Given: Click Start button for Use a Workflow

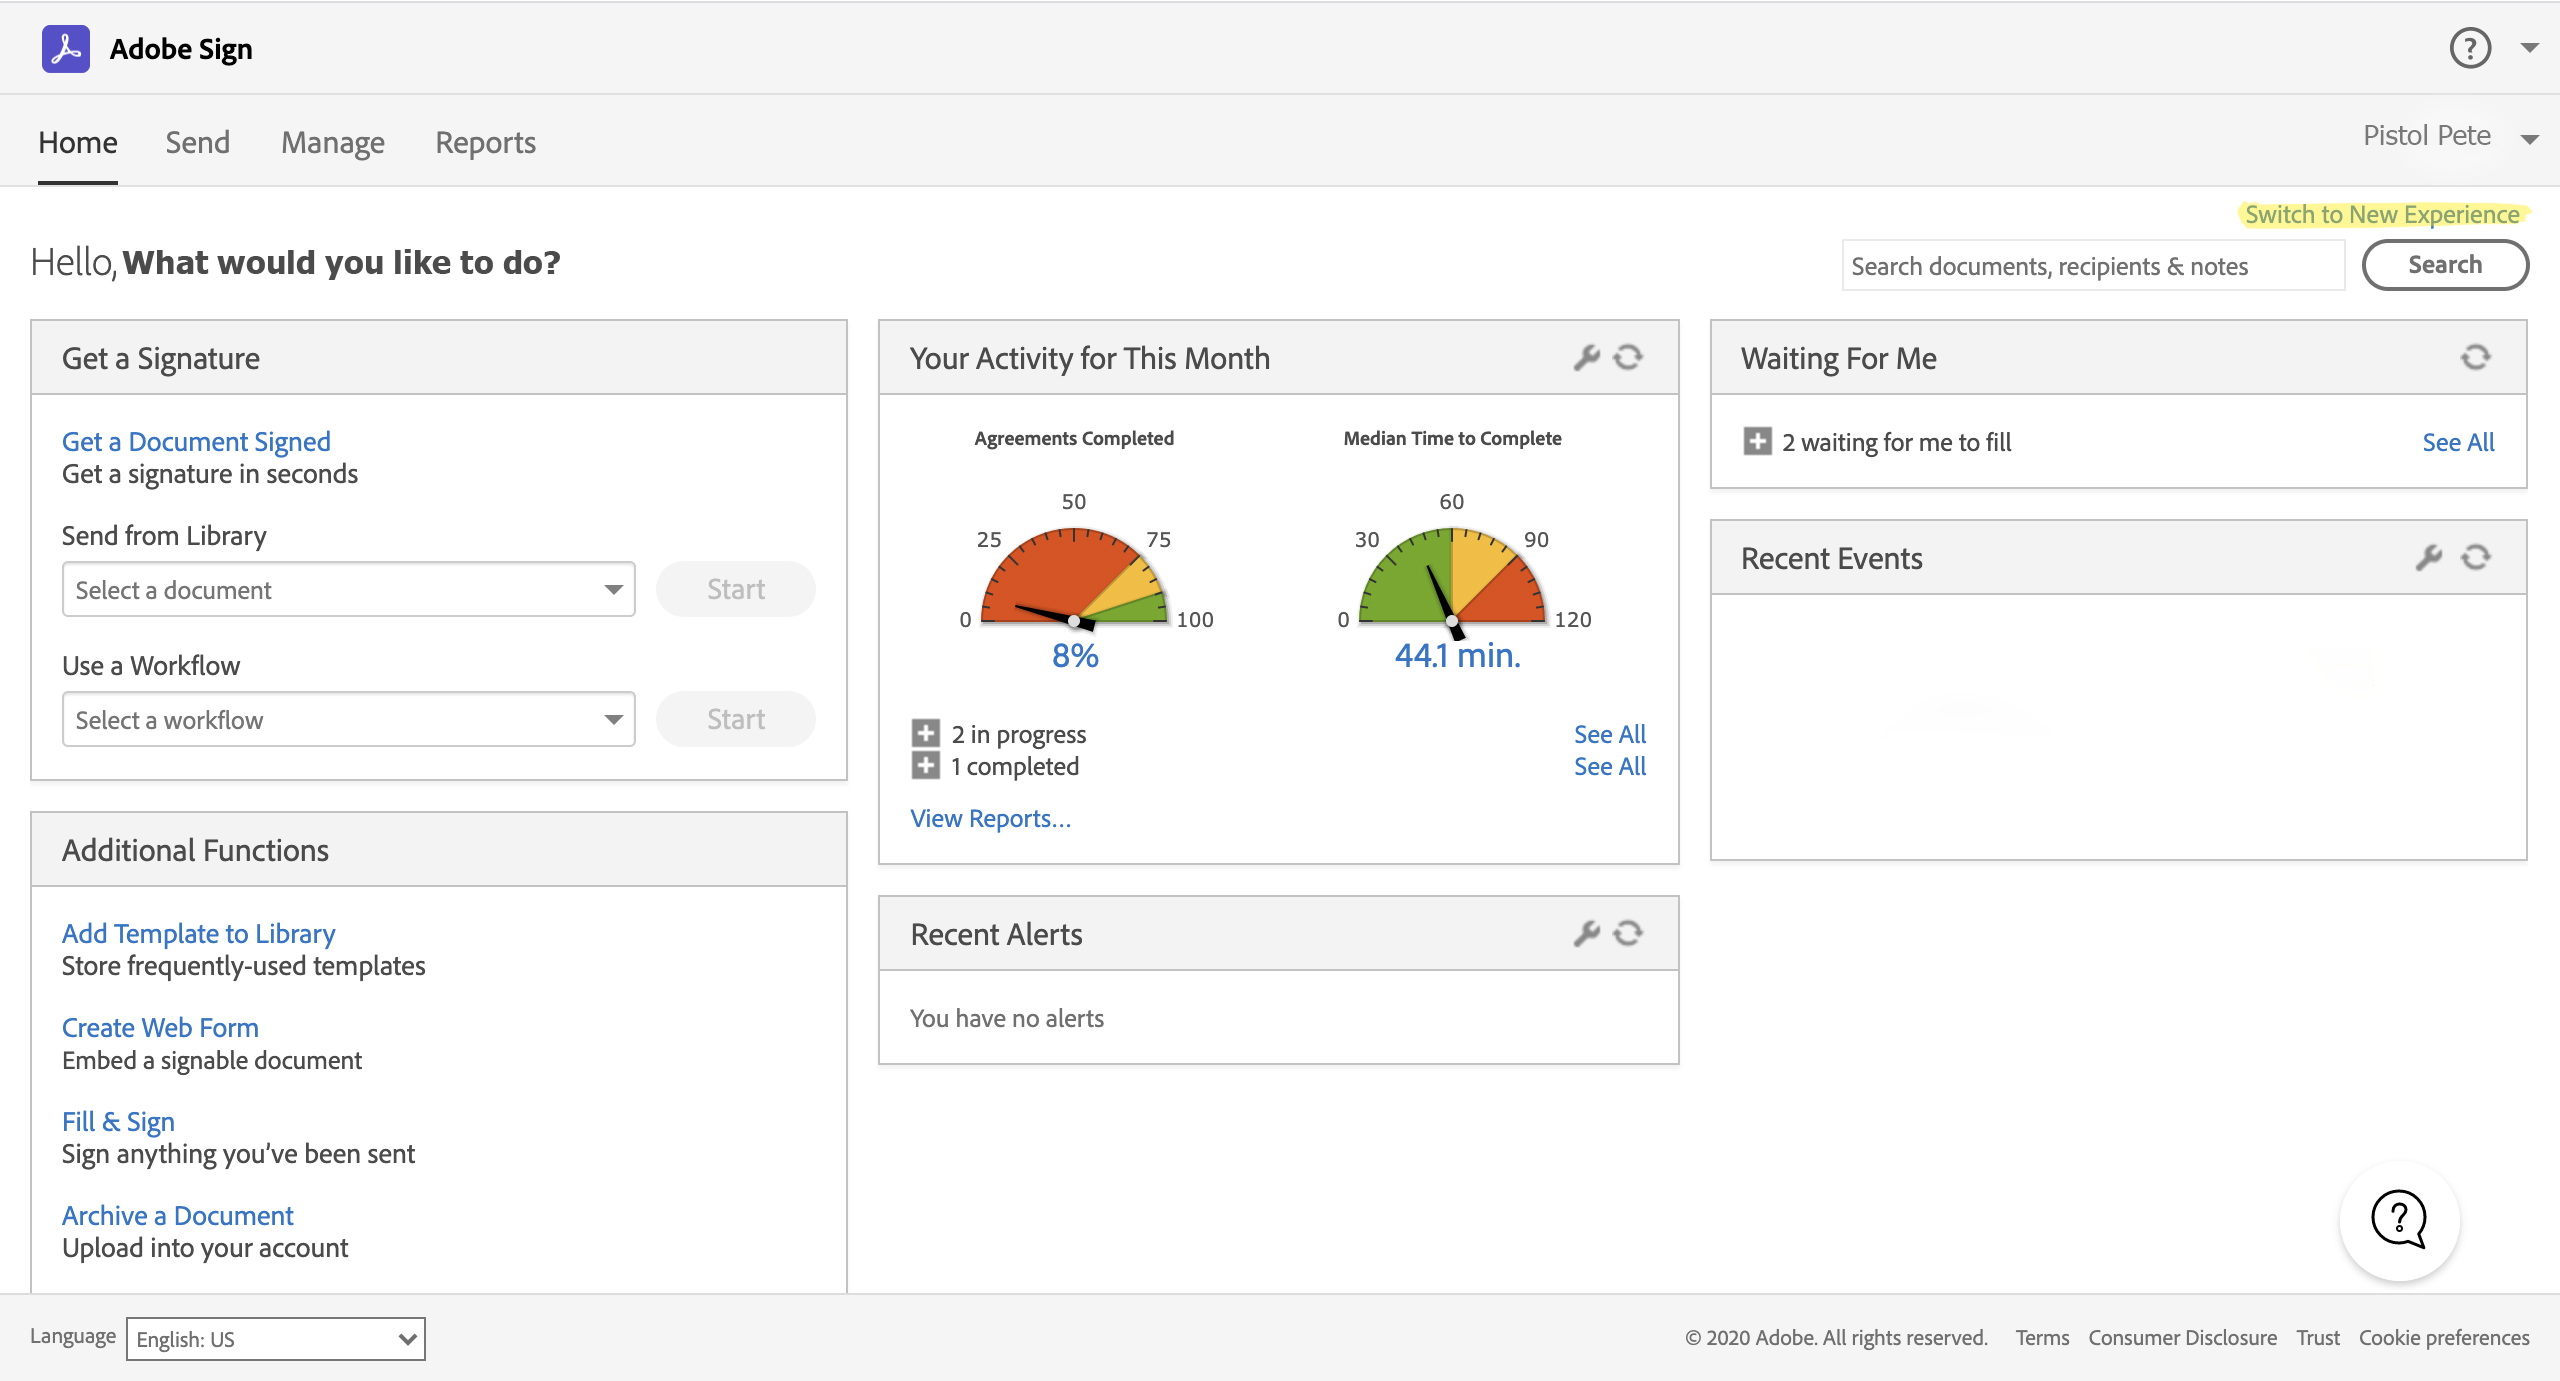Looking at the screenshot, I should [736, 719].
